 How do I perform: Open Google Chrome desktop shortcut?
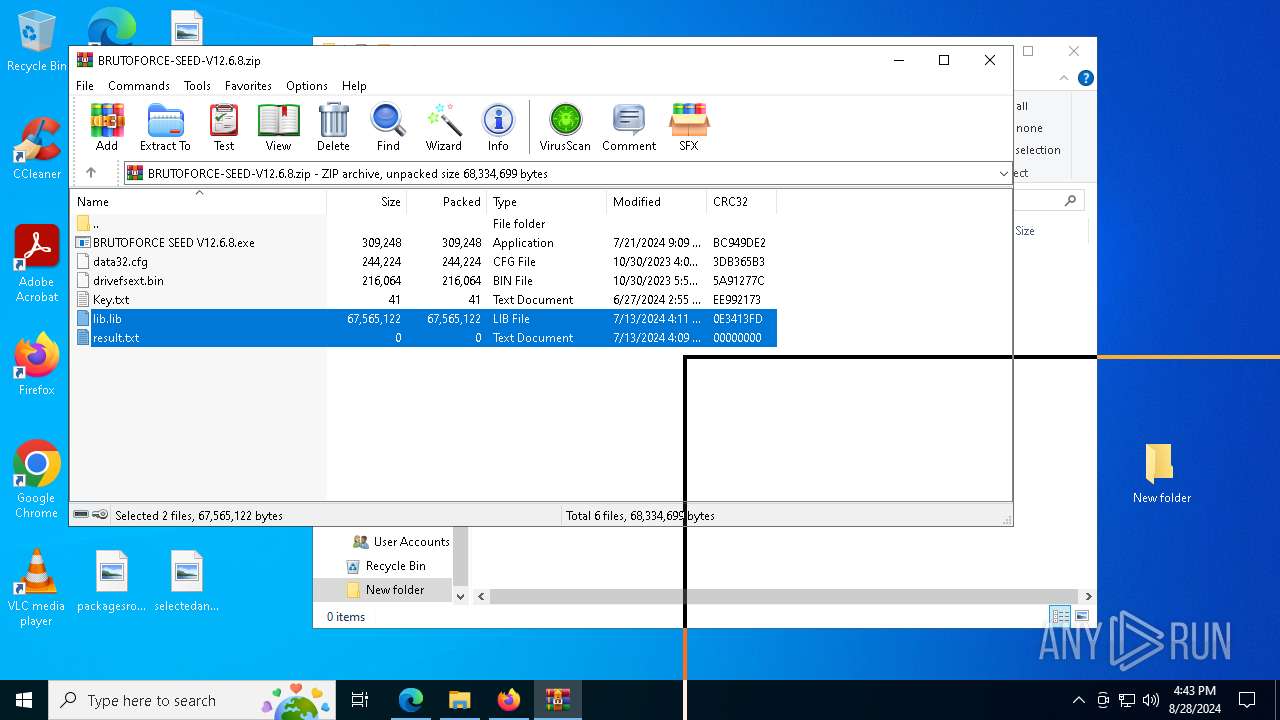37,480
